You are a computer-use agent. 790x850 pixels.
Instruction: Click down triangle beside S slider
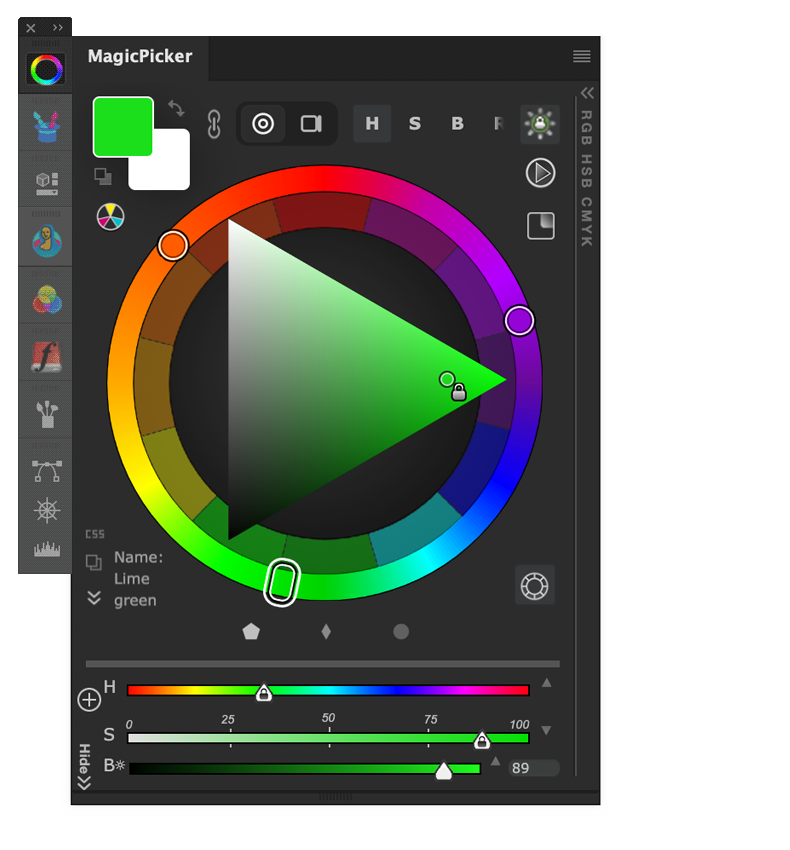[x=547, y=730]
